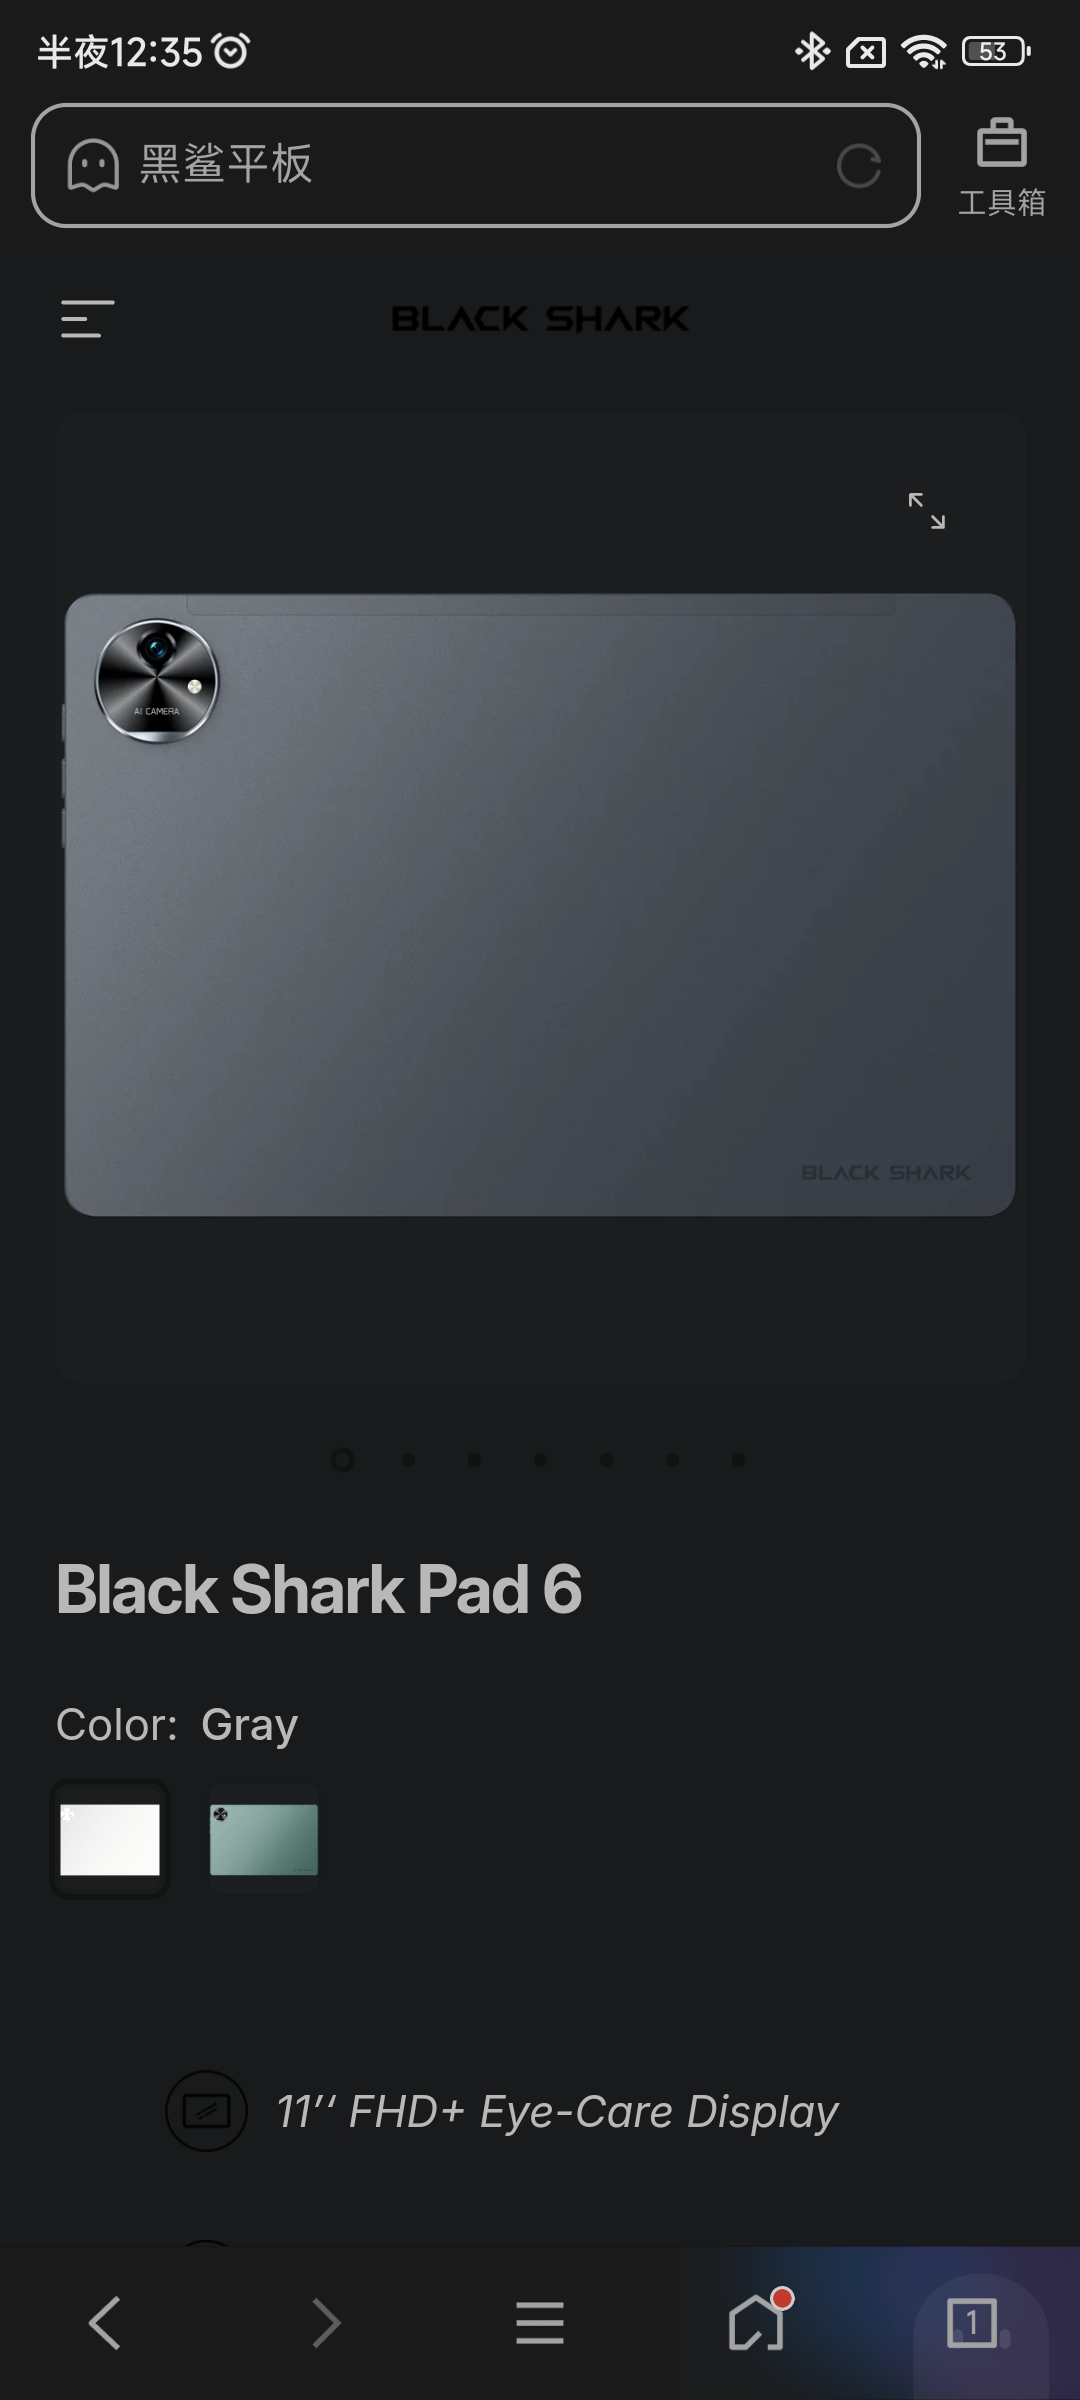Expand product image to fullscreen
The height and width of the screenshot is (2400, 1080).
(926, 510)
